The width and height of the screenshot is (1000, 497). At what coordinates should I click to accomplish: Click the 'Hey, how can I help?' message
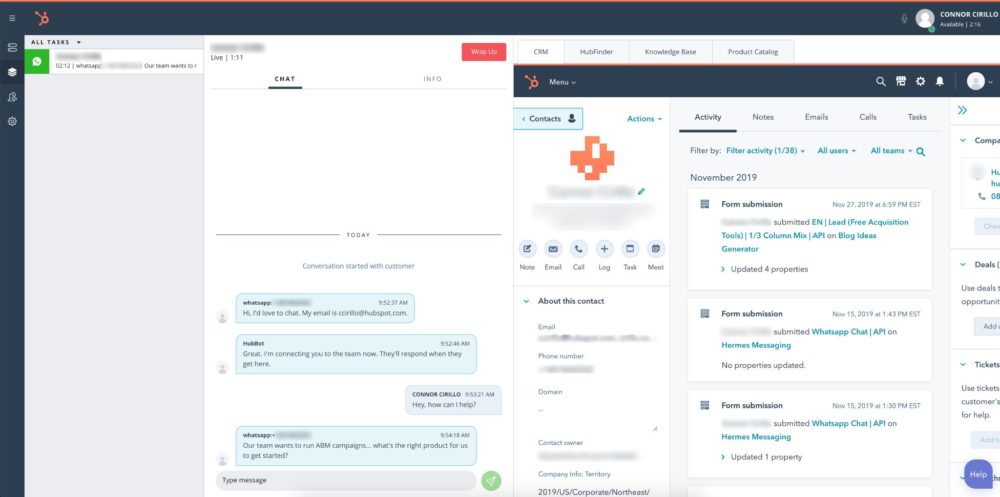click(x=453, y=400)
